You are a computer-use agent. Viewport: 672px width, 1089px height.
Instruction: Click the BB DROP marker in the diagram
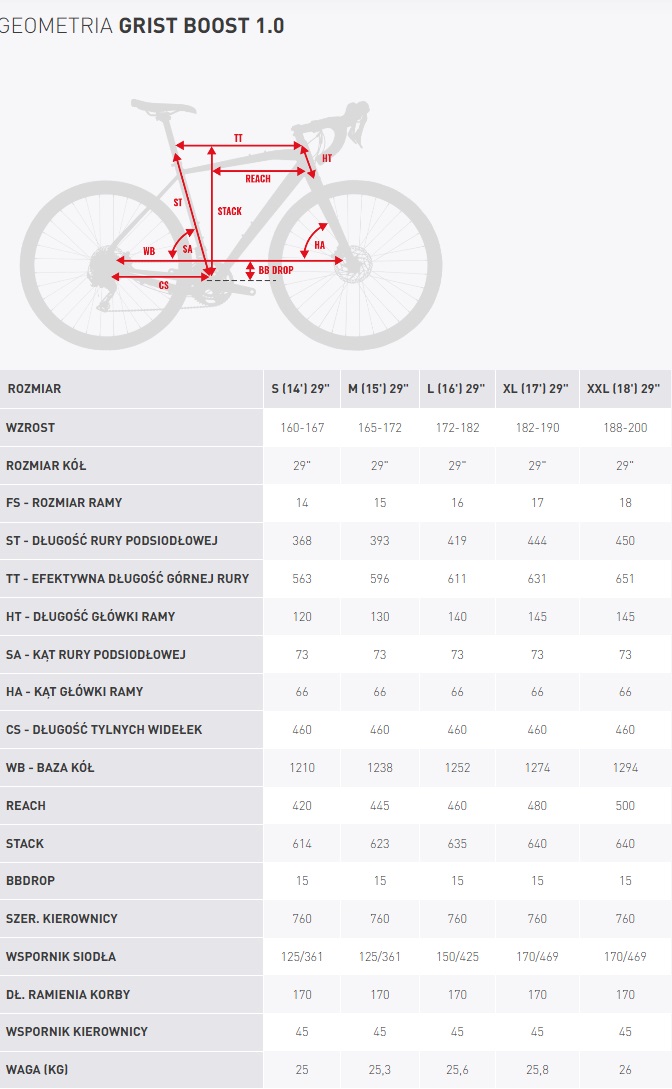[x=276, y=270]
